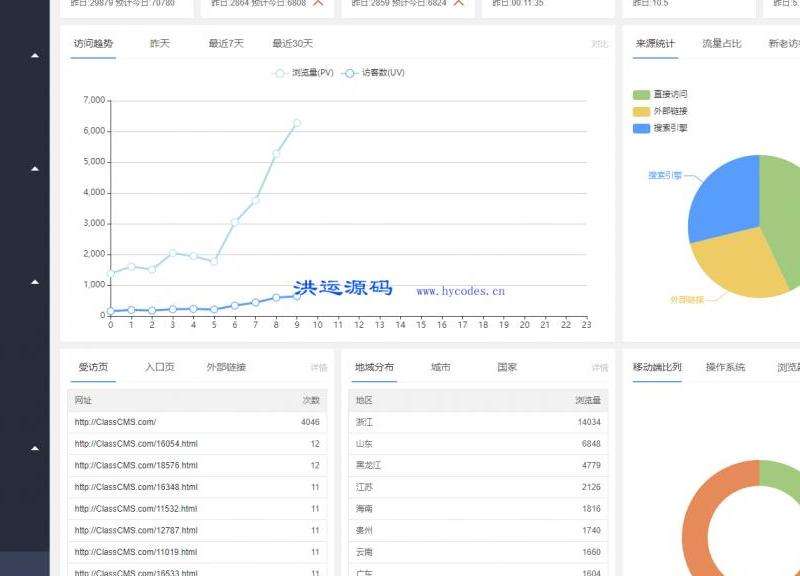Click the 对比 compare link

[x=599, y=44]
